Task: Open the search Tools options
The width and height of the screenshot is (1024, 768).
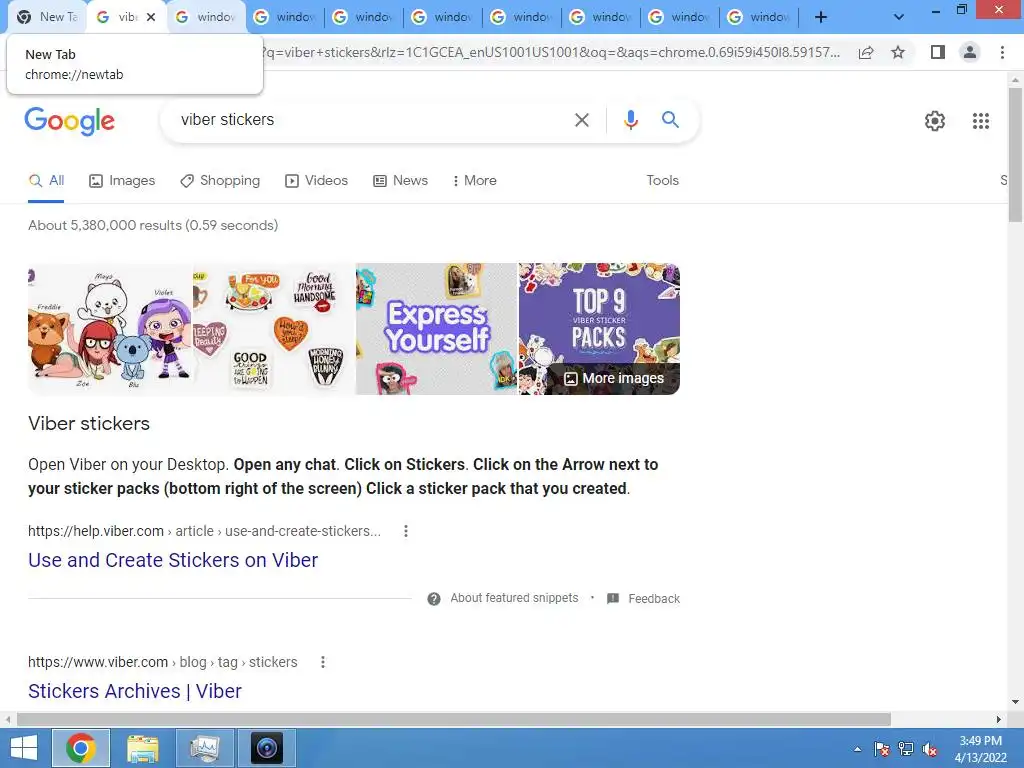Action: 662,181
